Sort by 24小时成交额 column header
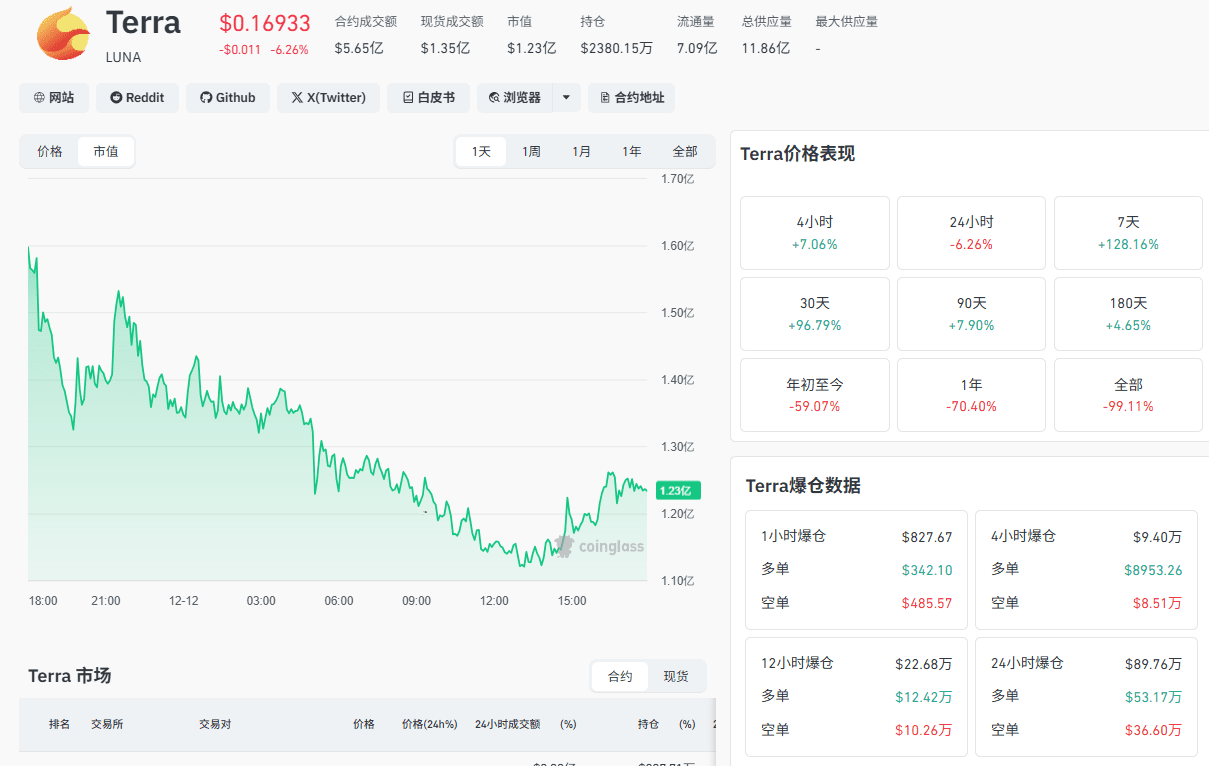Image resolution: width=1209 pixels, height=766 pixels. point(507,724)
